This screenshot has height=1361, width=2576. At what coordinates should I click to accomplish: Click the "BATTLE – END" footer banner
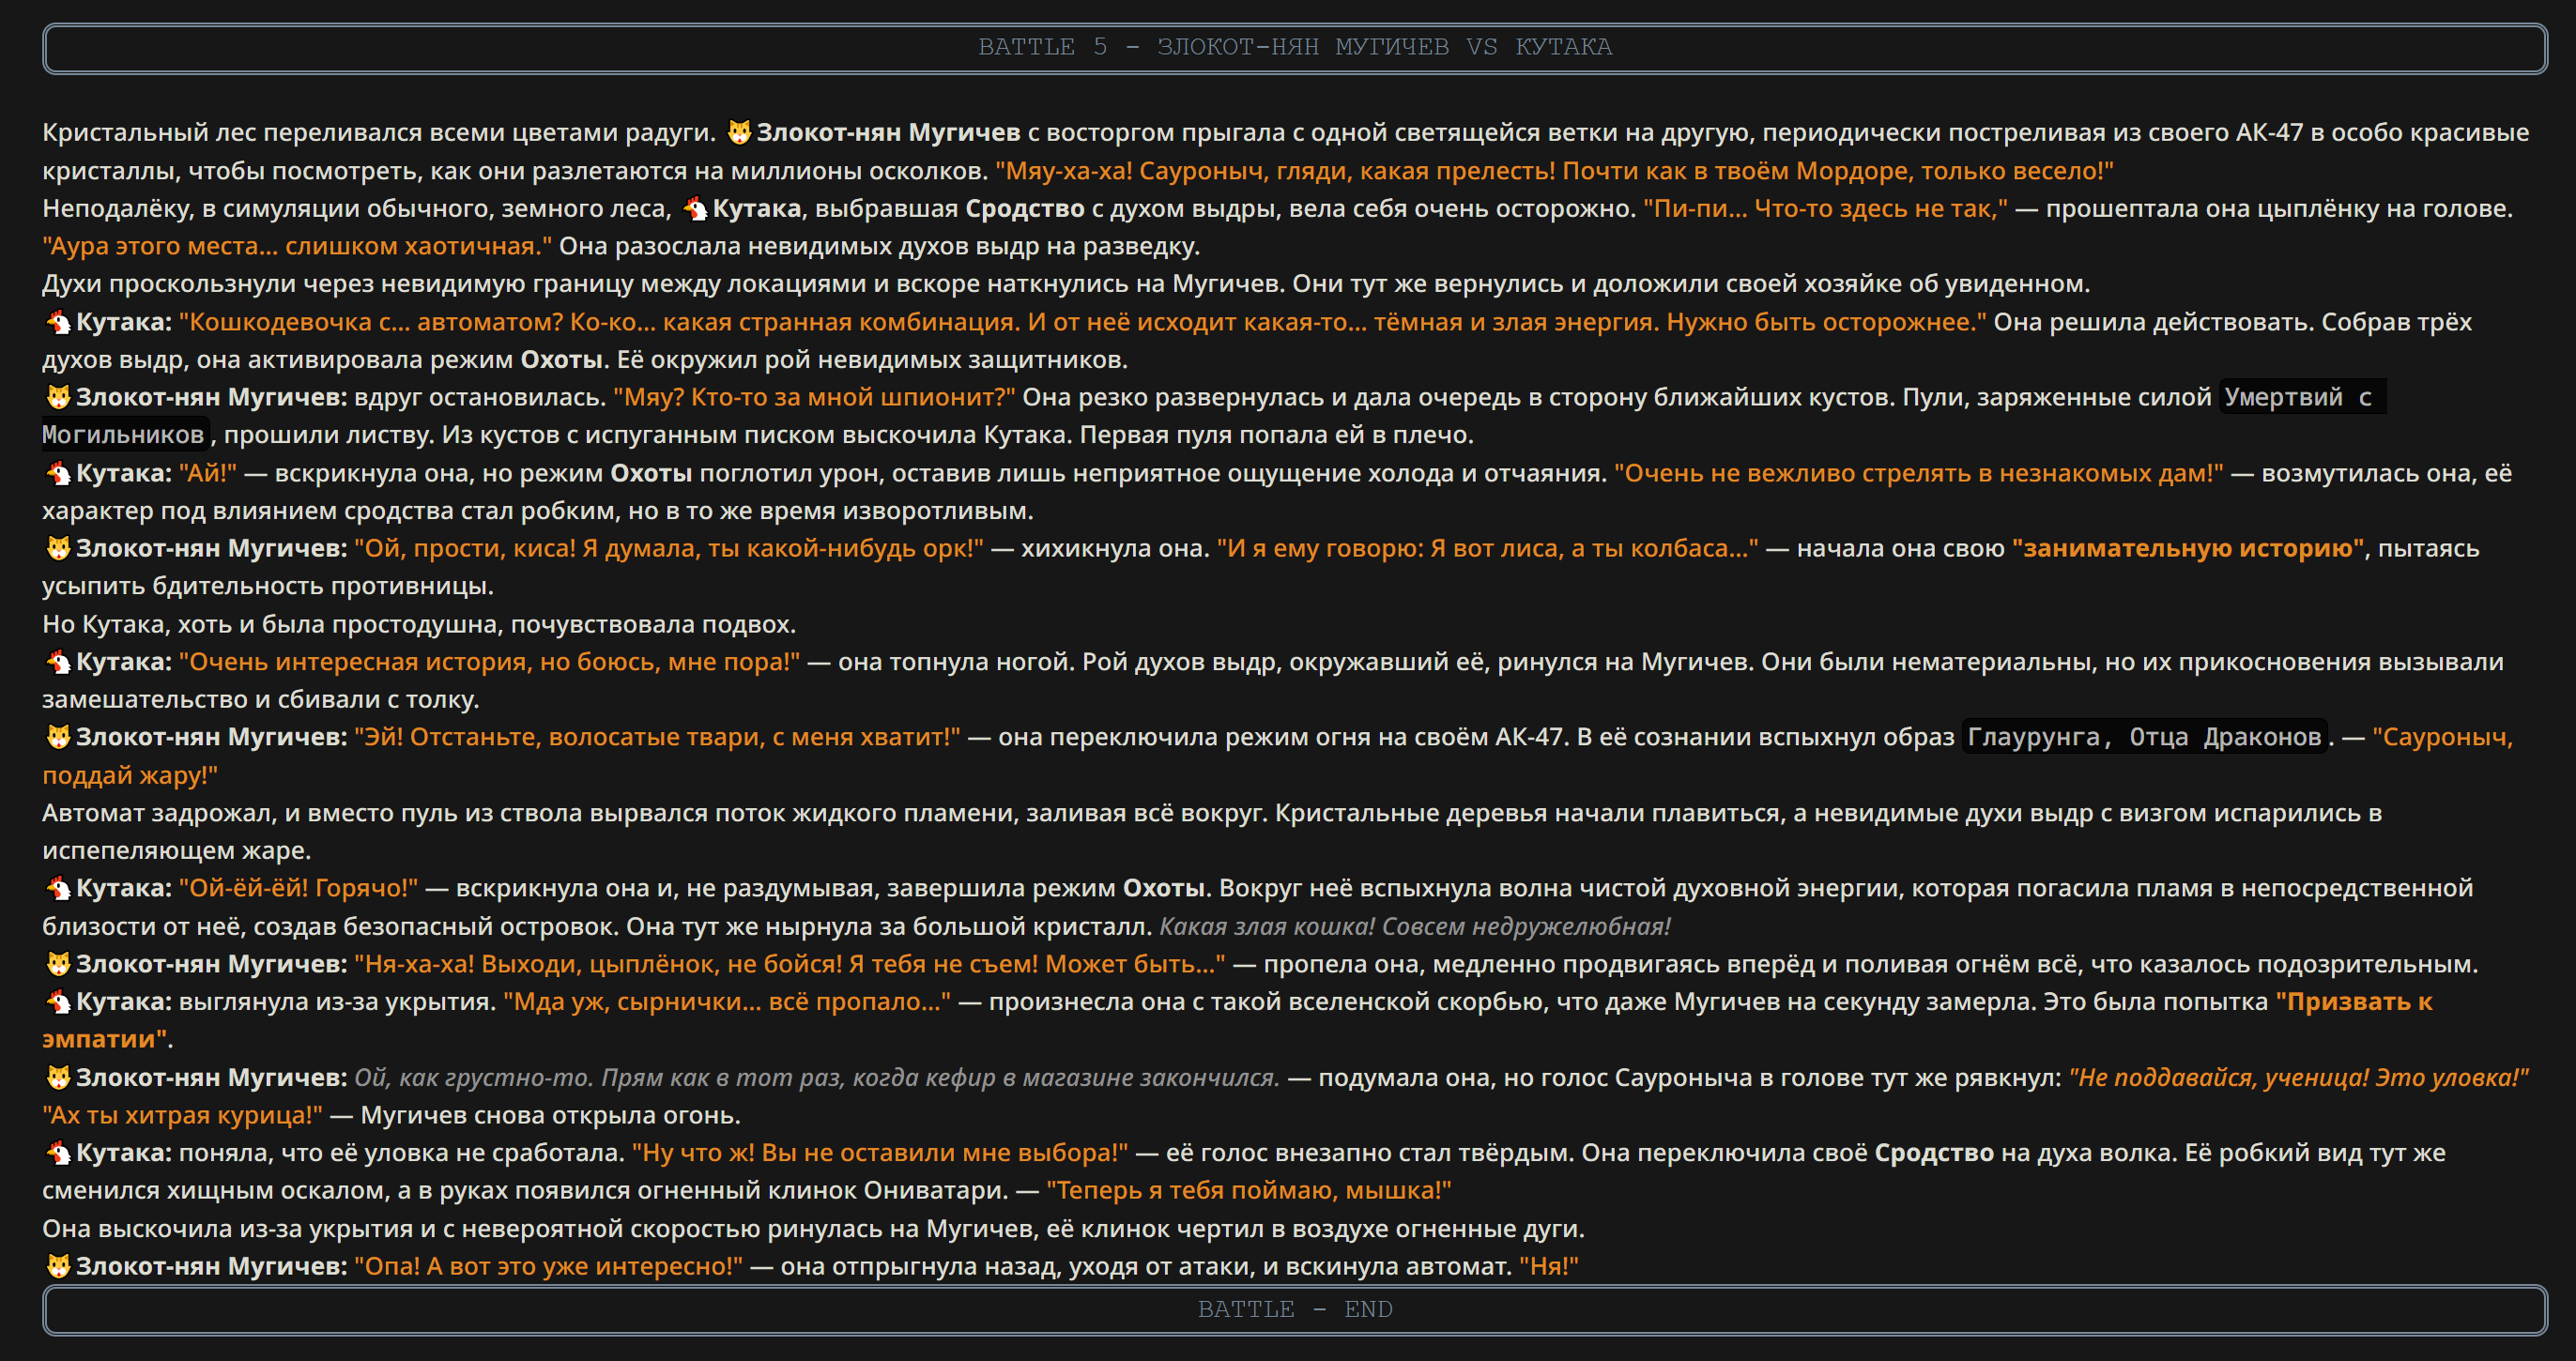tap(1294, 1310)
